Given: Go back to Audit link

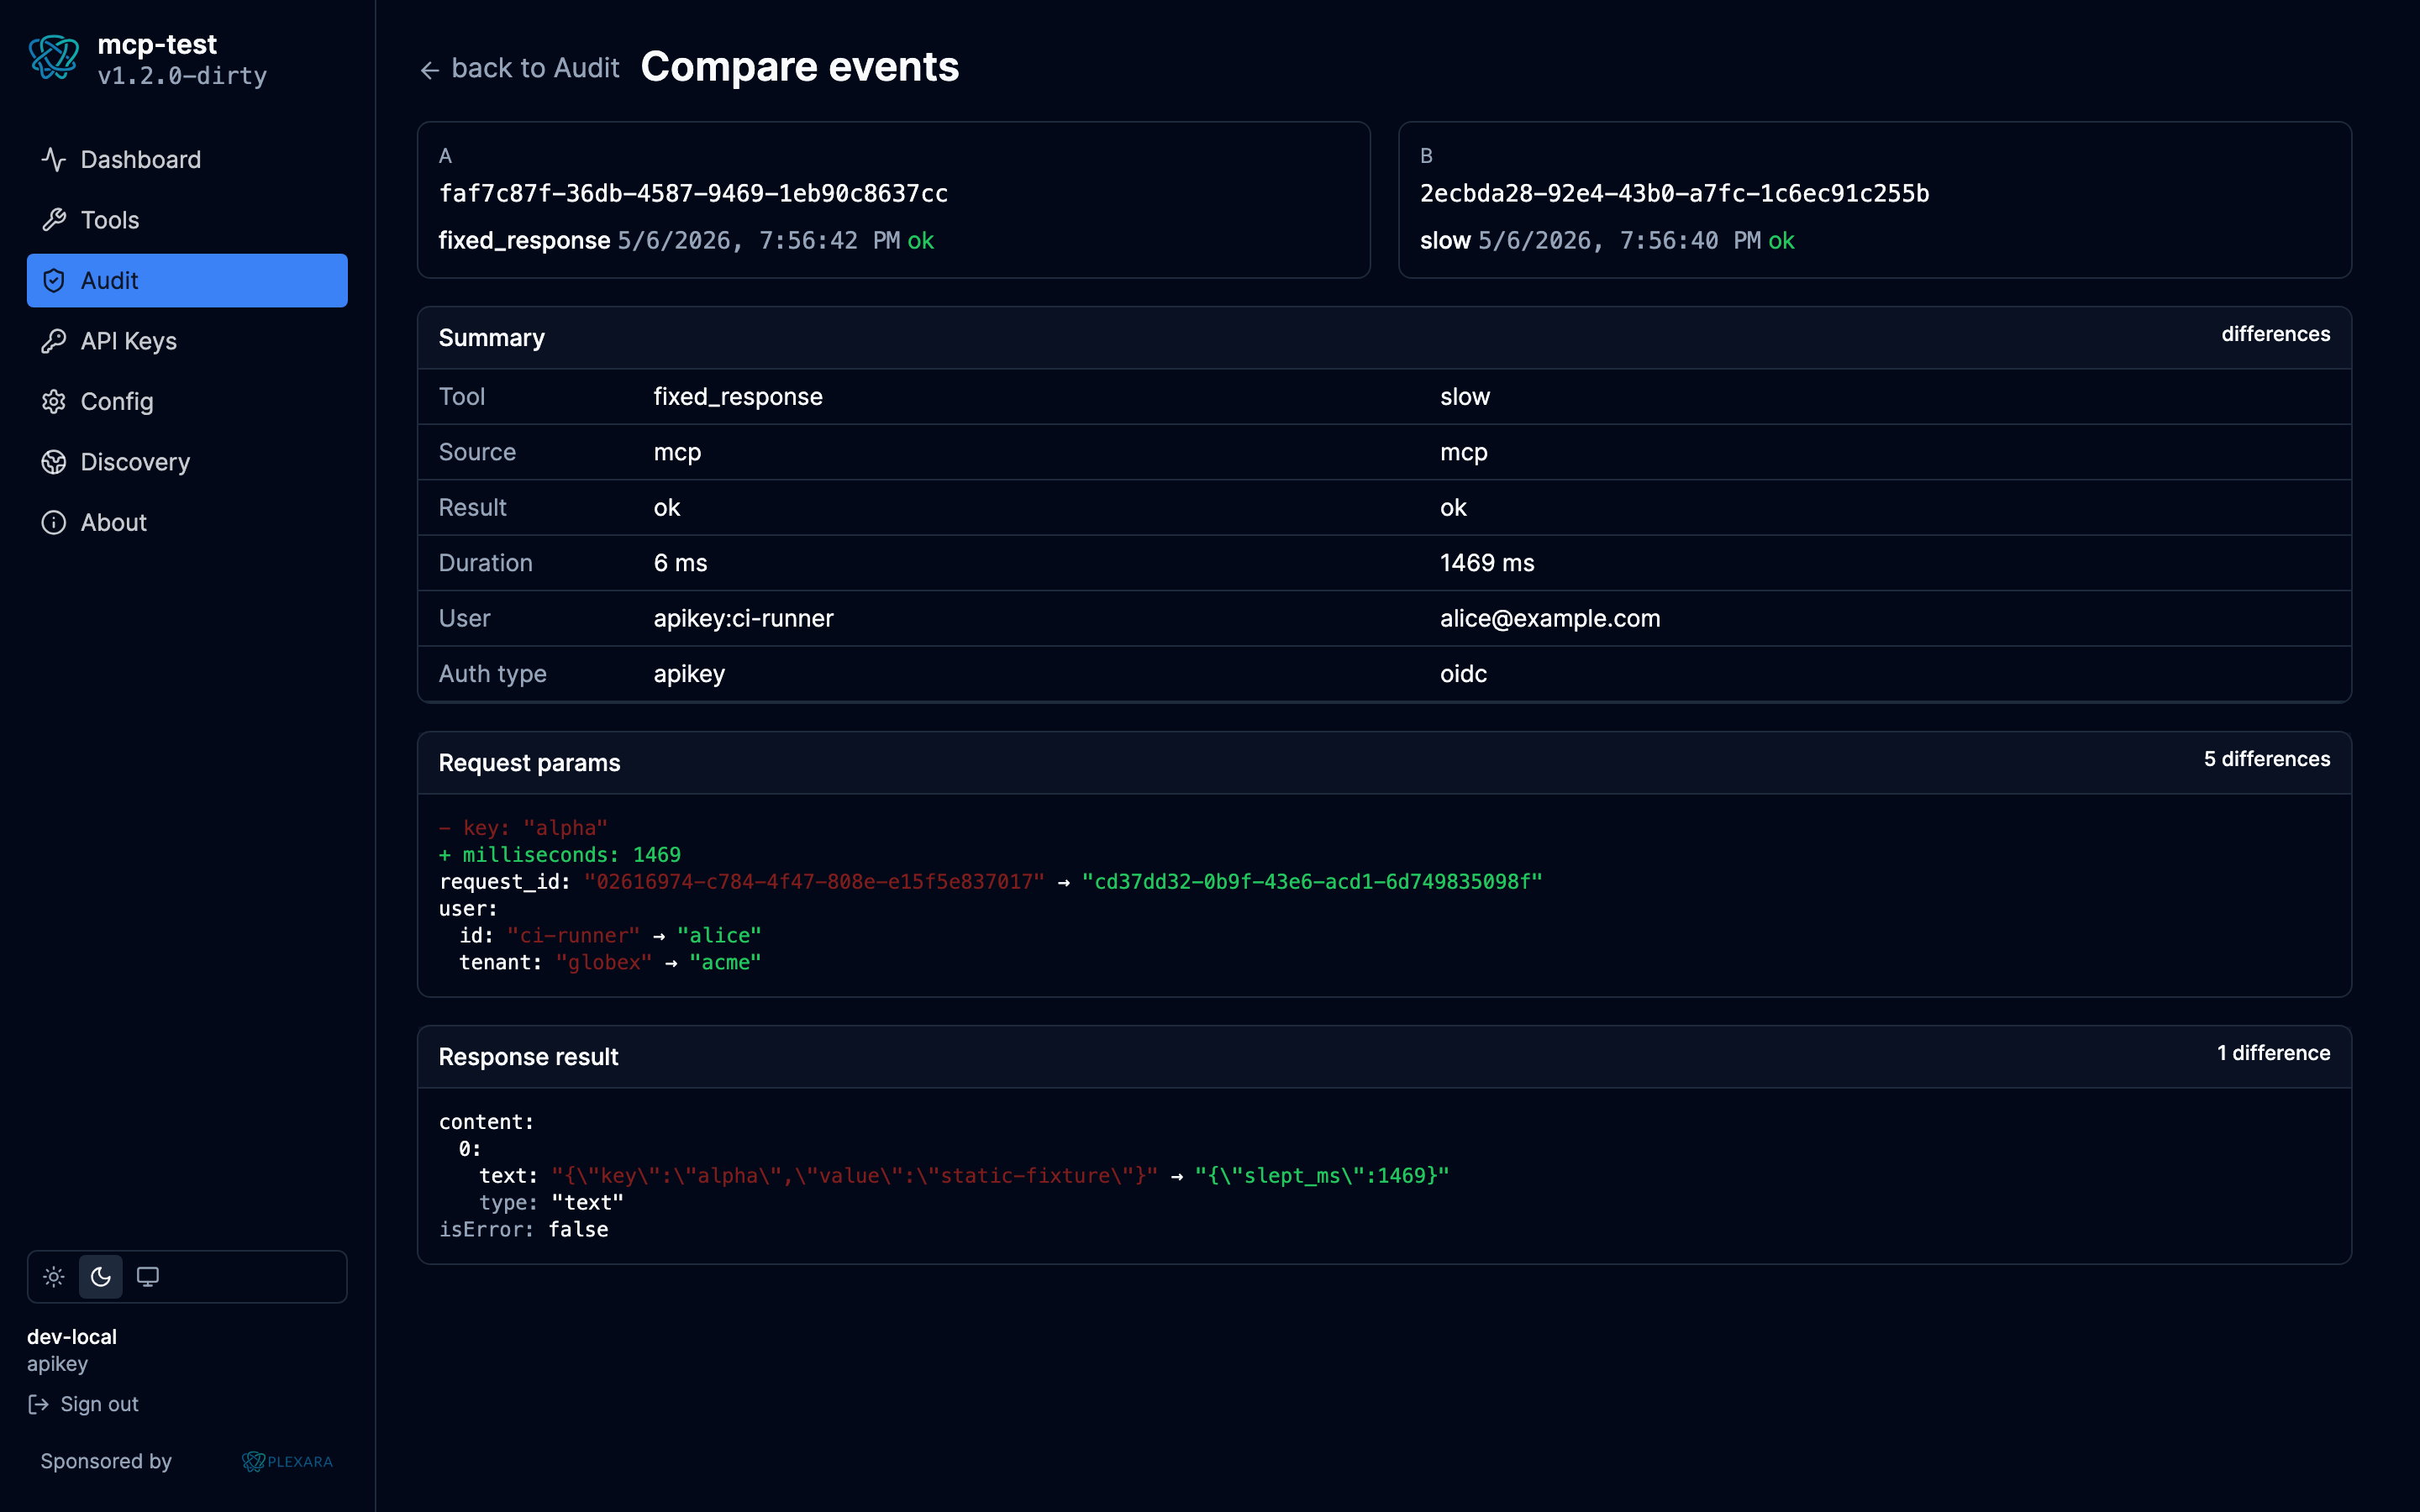Looking at the screenshot, I should click(x=520, y=68).
